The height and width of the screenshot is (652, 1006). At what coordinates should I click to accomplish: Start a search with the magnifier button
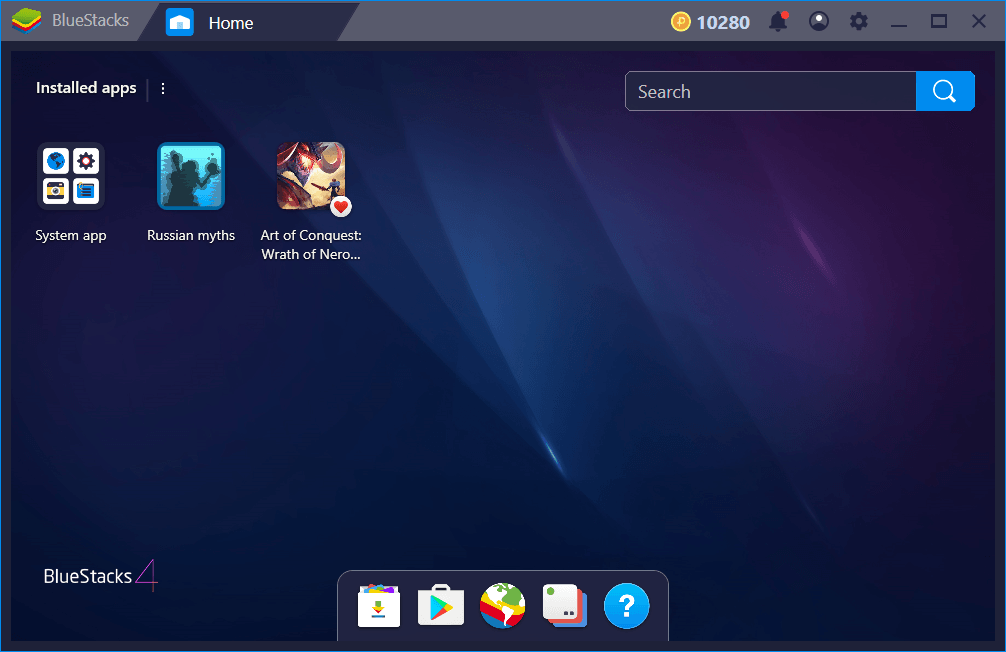point(944,90)
